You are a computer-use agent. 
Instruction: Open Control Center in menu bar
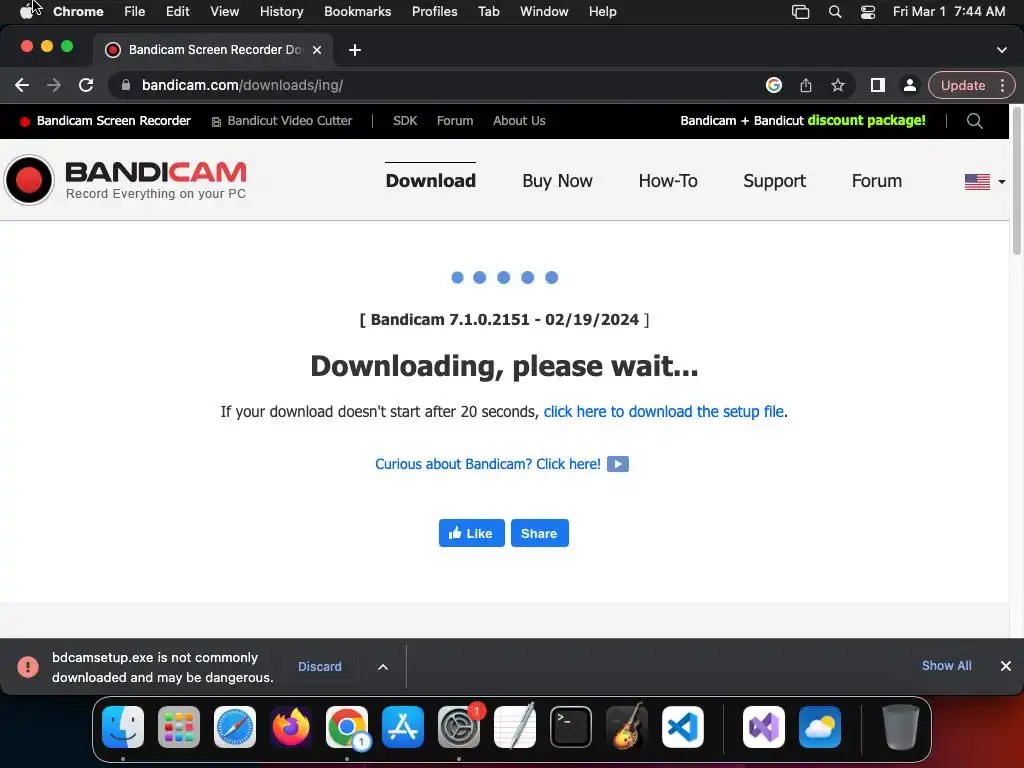tap(868, 12)
